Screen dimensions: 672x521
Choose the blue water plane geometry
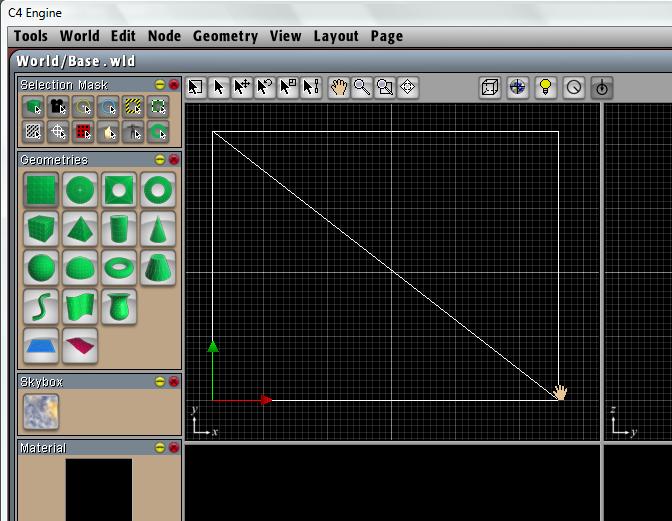pos(40,345)
